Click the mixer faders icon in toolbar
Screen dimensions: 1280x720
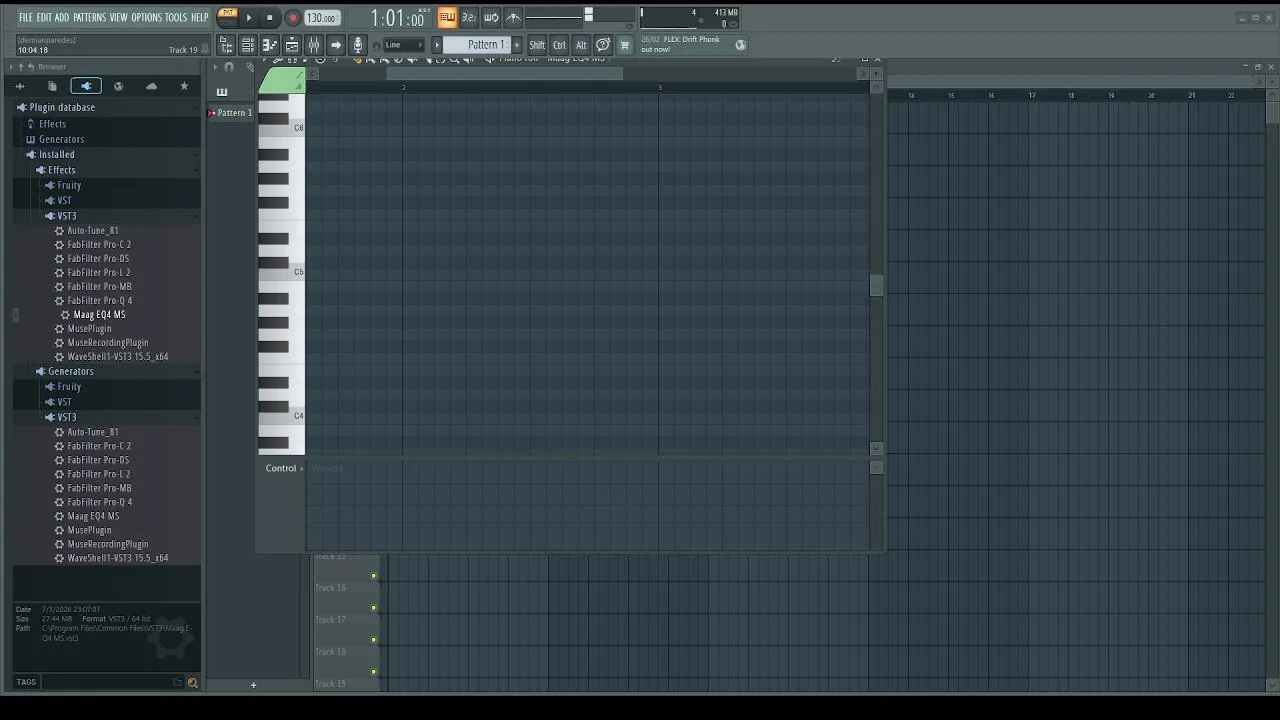(314, 45)
